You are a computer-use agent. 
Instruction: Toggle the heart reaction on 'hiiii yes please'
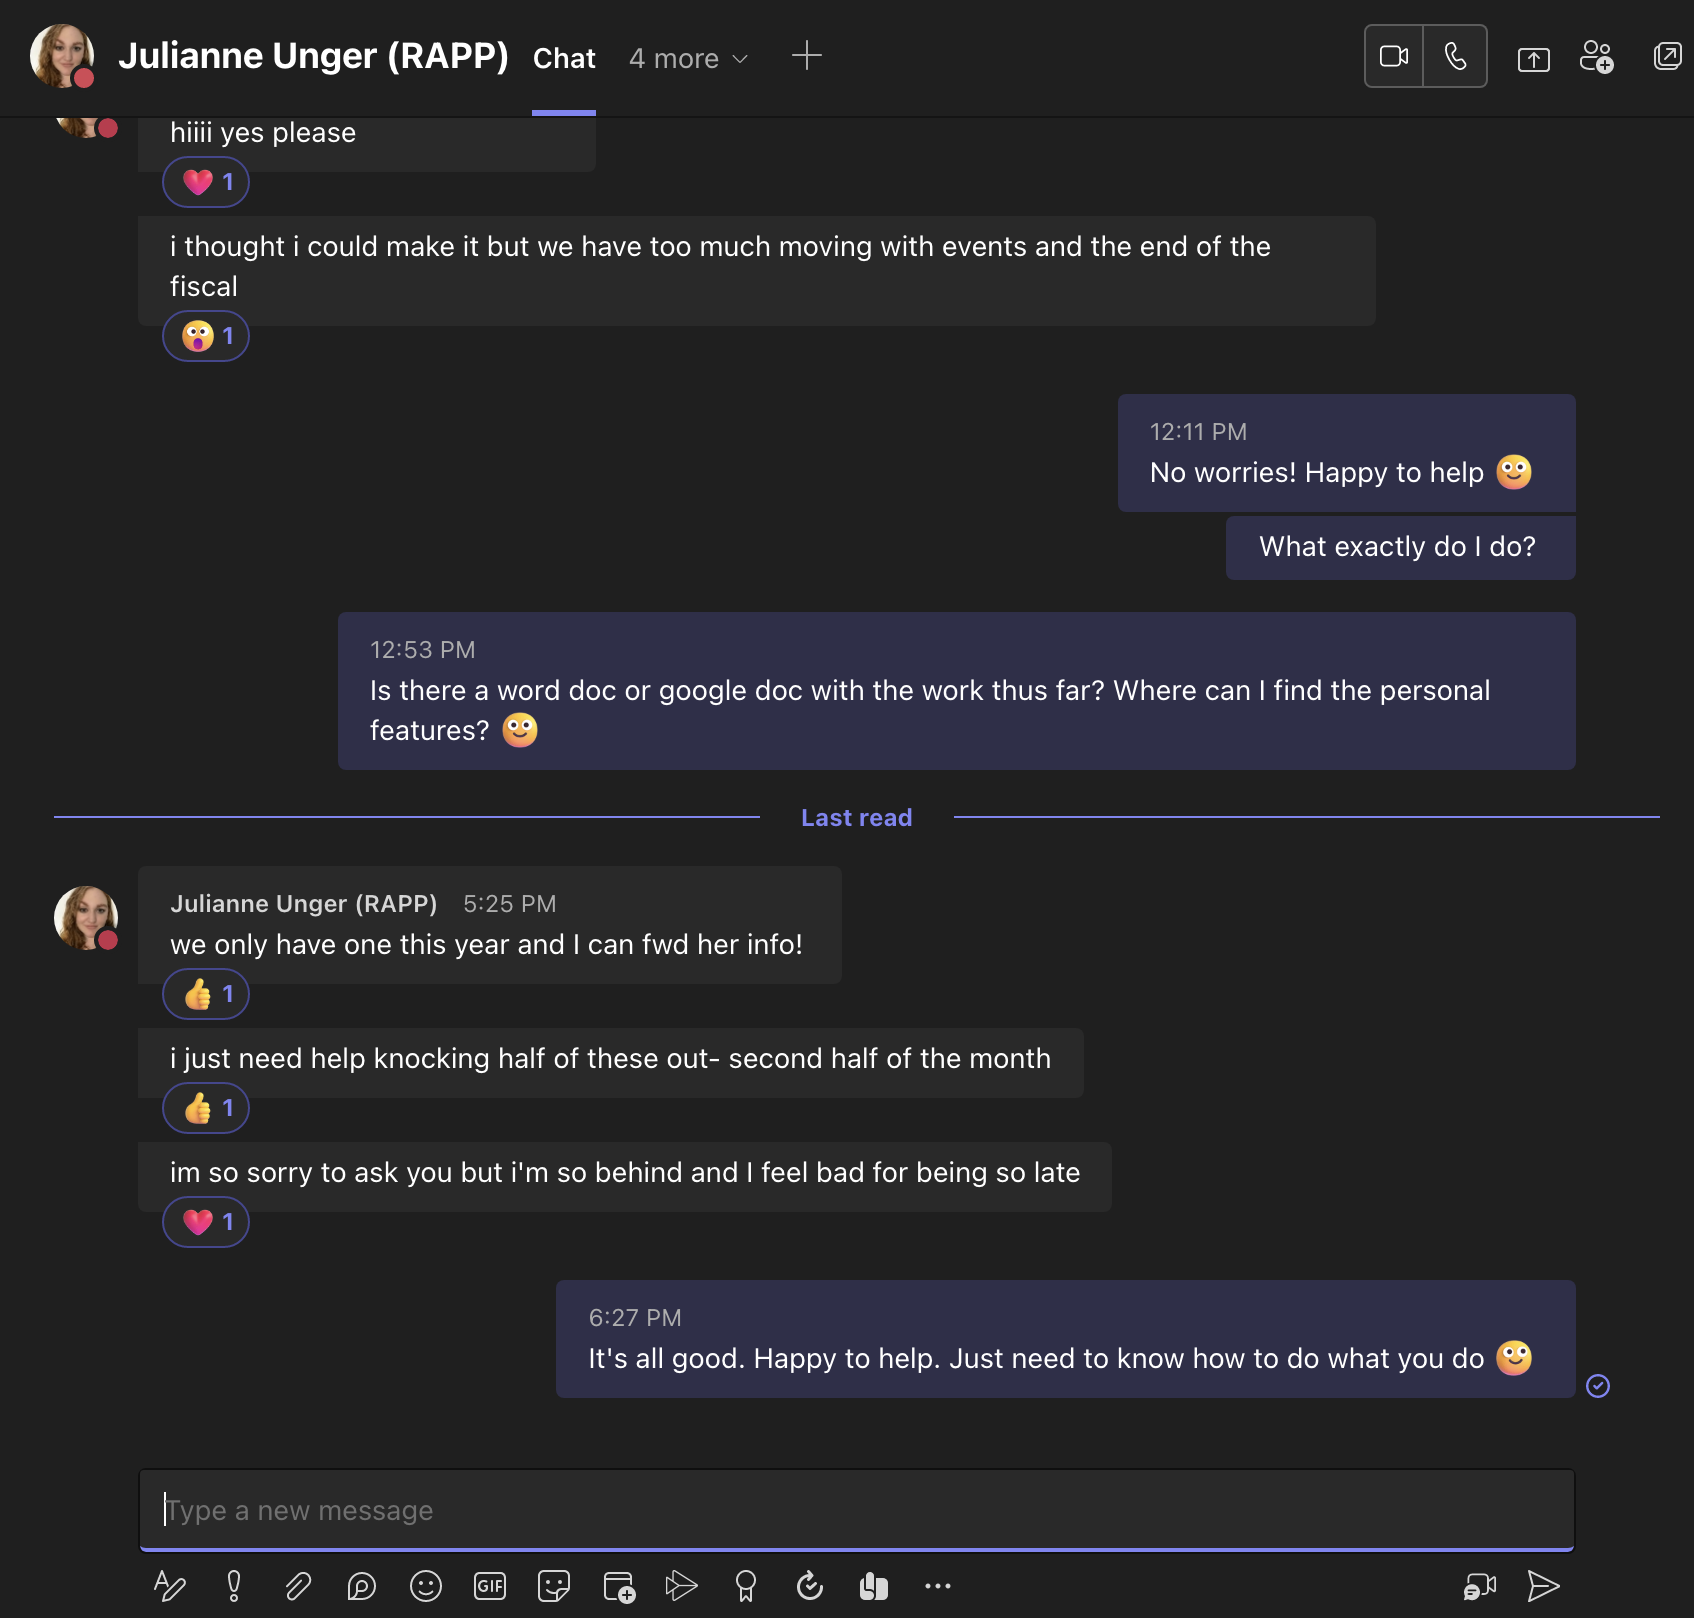[205, 182]
